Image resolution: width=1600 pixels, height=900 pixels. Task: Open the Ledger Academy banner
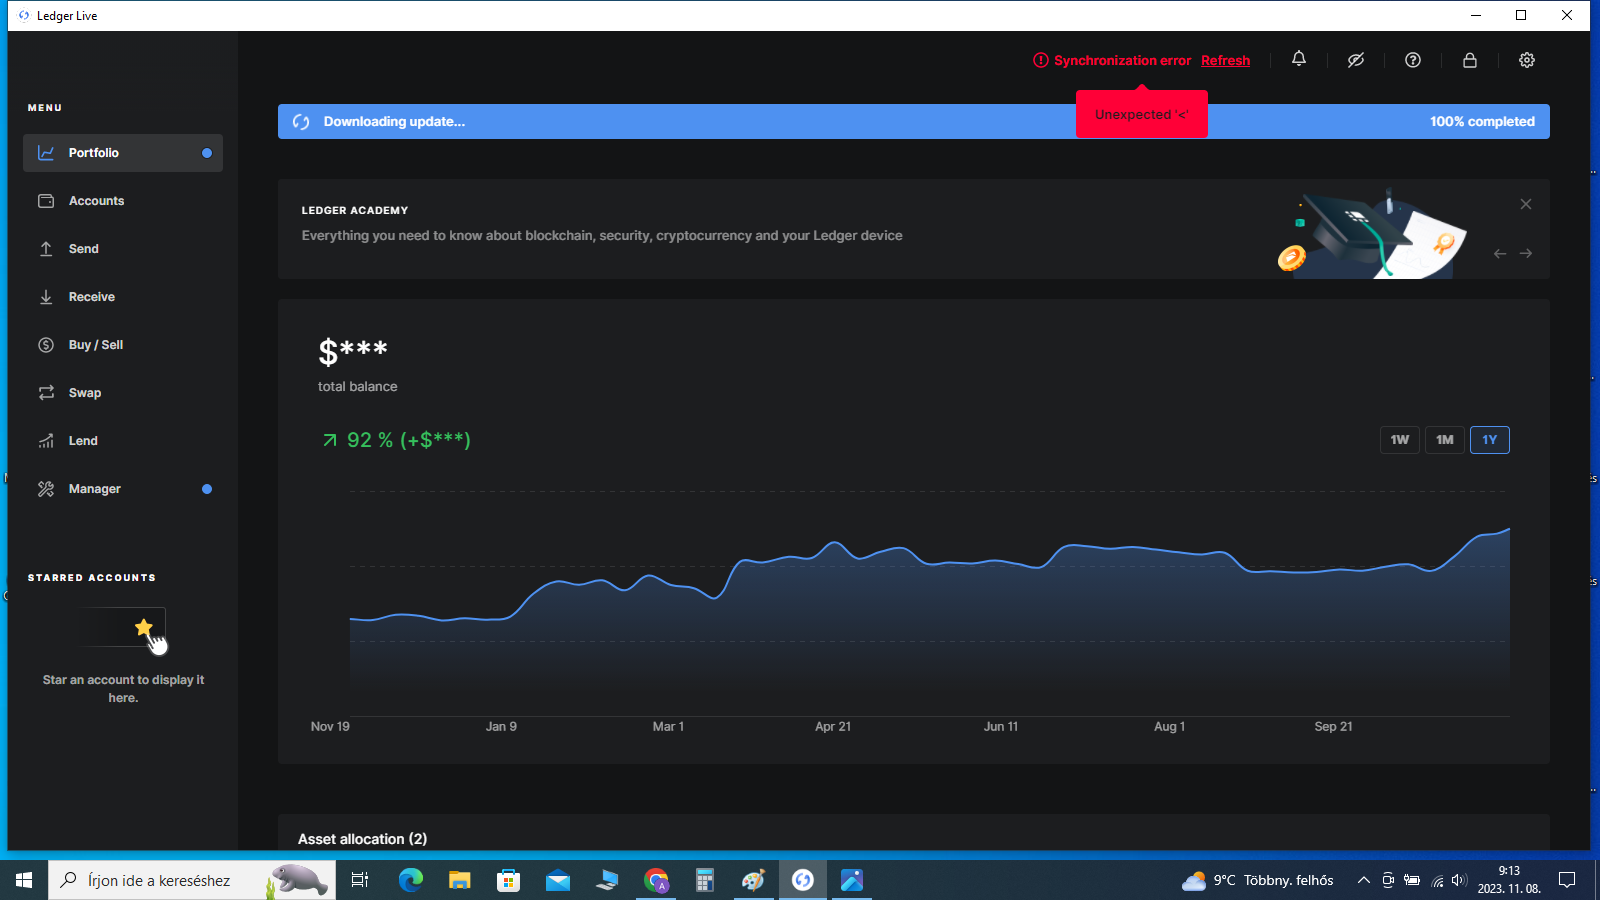(914, 229)
